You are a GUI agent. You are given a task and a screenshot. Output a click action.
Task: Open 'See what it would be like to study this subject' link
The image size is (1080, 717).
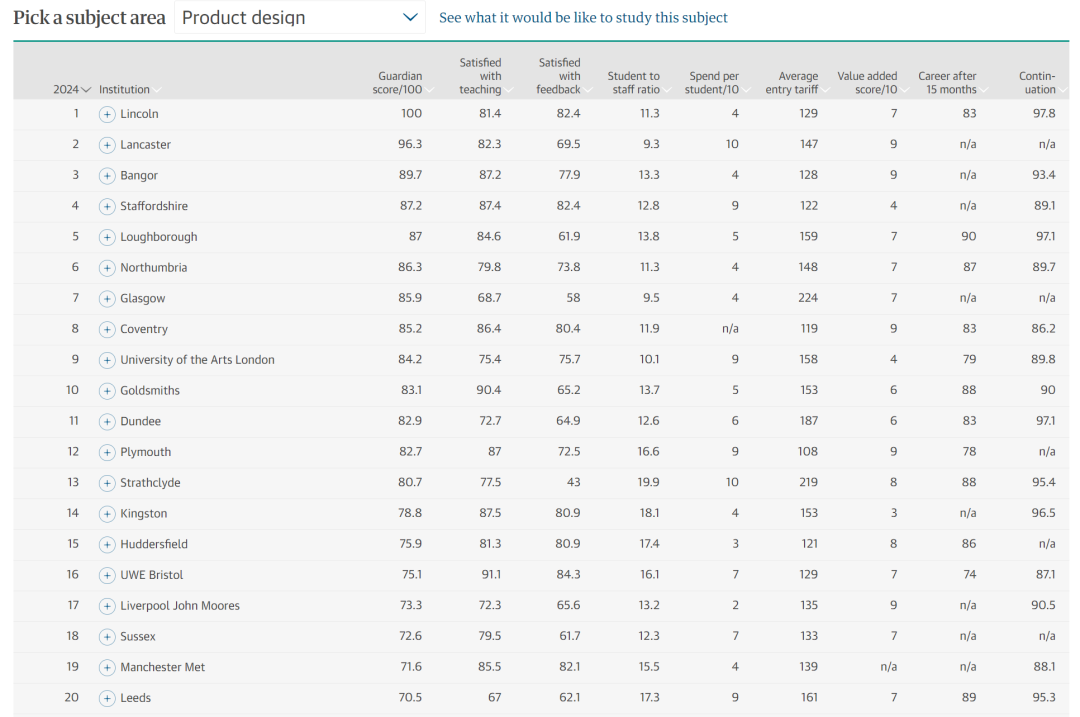click(x=583, y=18)
